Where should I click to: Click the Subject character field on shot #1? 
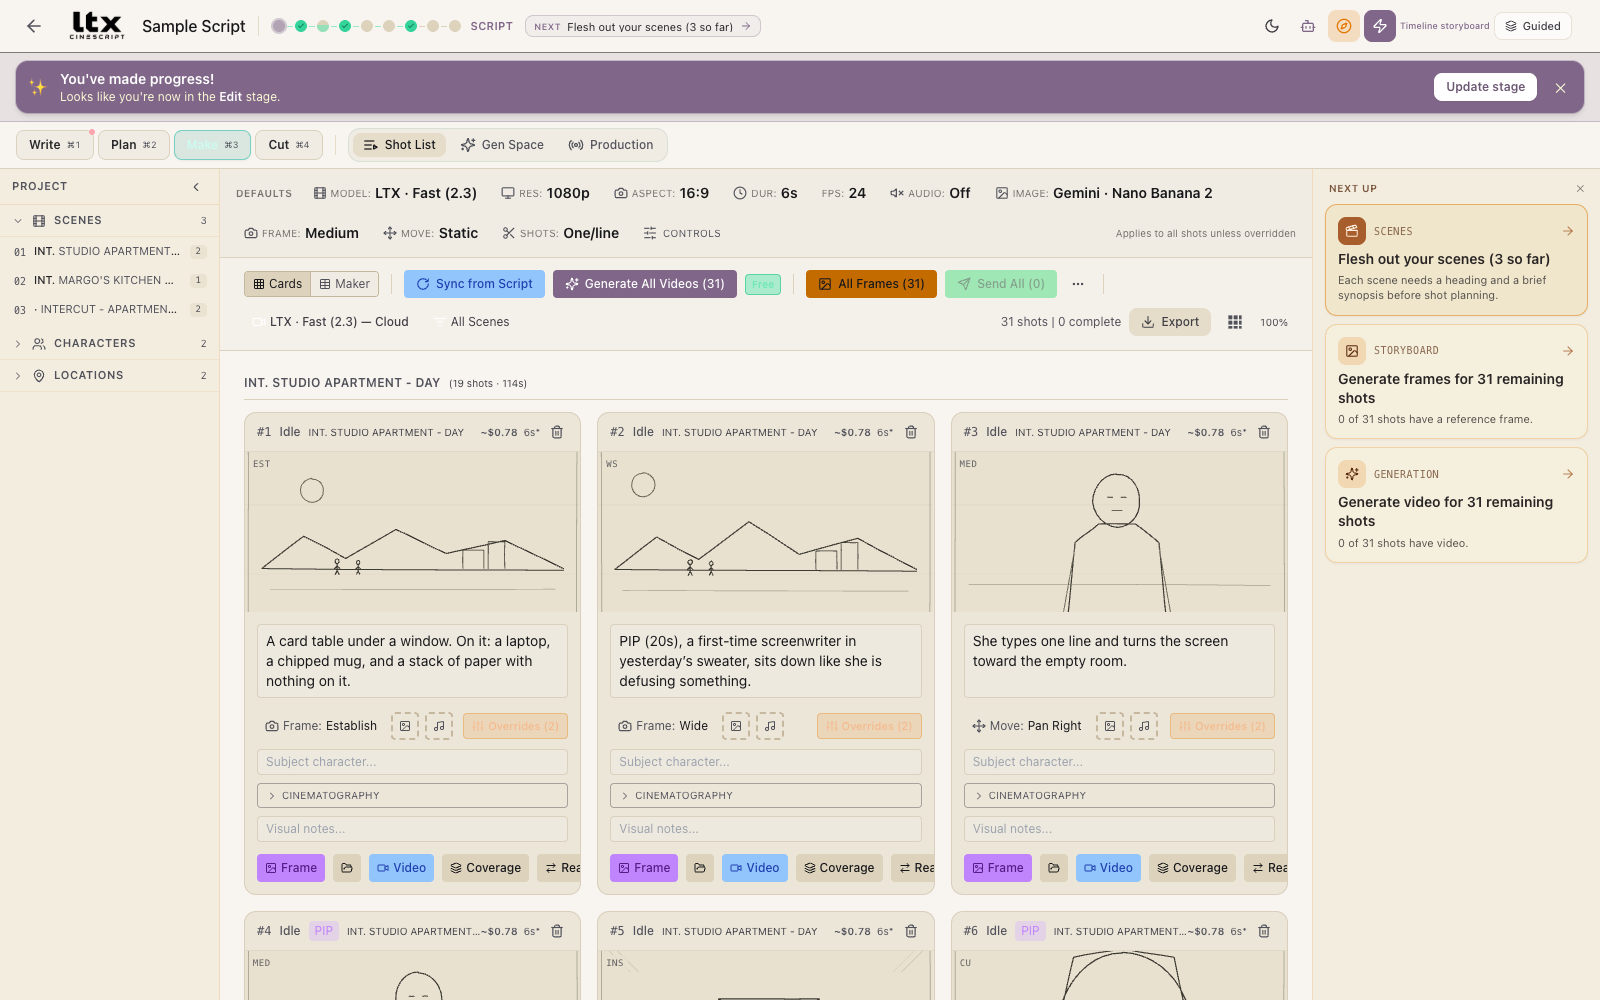pyautogui.click(x=412, y=762)
